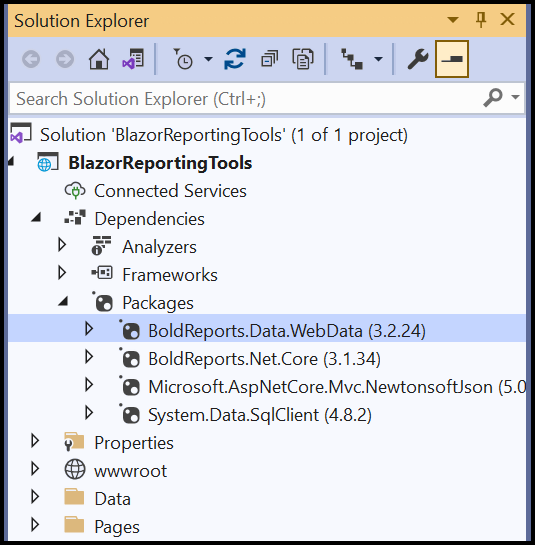Collapse All tree nodes icon

coord(269,59)
